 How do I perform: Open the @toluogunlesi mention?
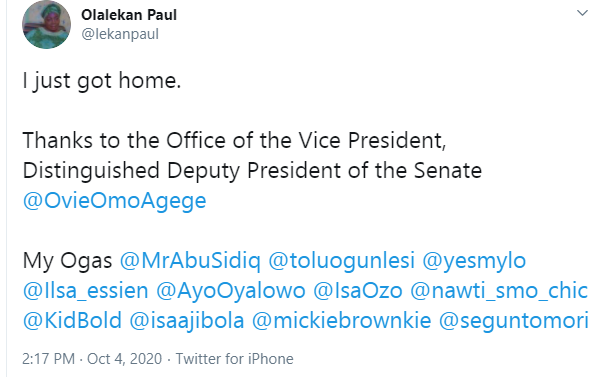(341, 261)
